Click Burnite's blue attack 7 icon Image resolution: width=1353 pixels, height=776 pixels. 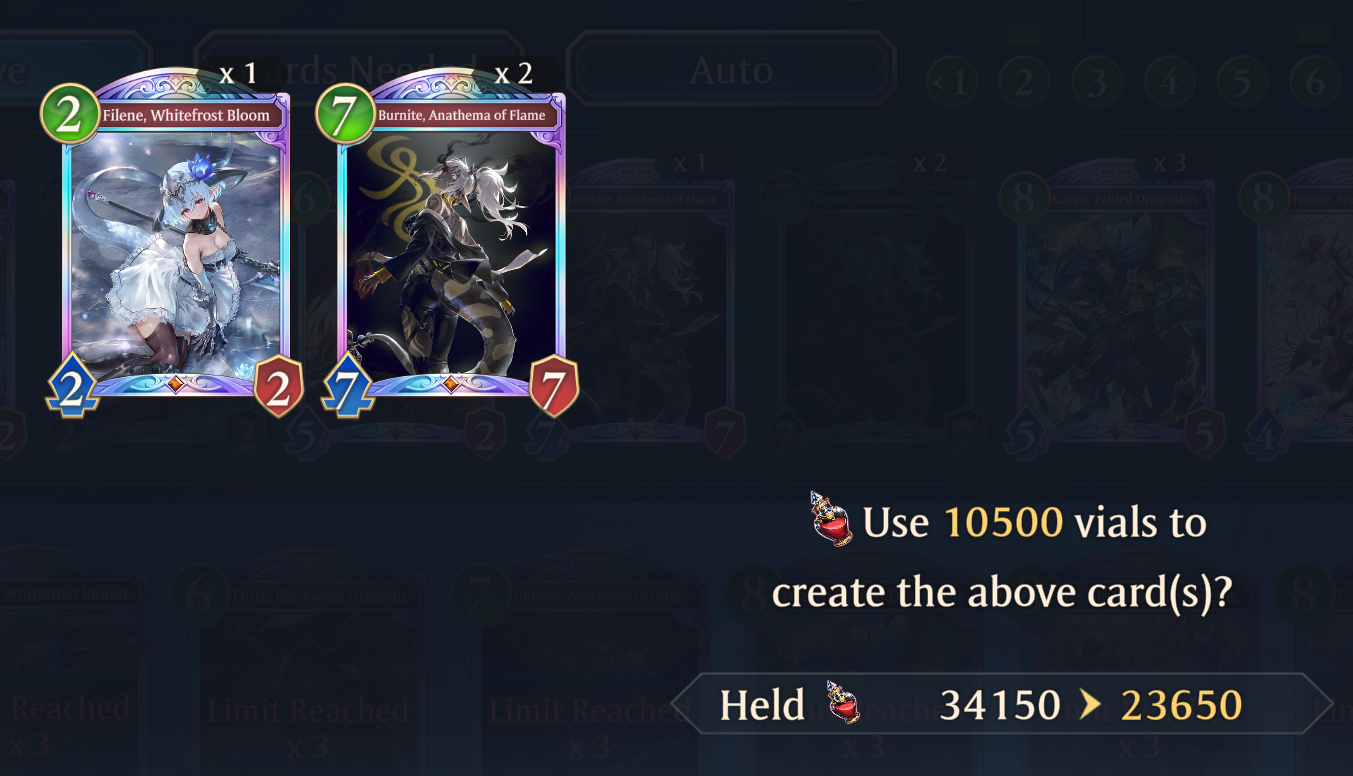pos(347,386)
